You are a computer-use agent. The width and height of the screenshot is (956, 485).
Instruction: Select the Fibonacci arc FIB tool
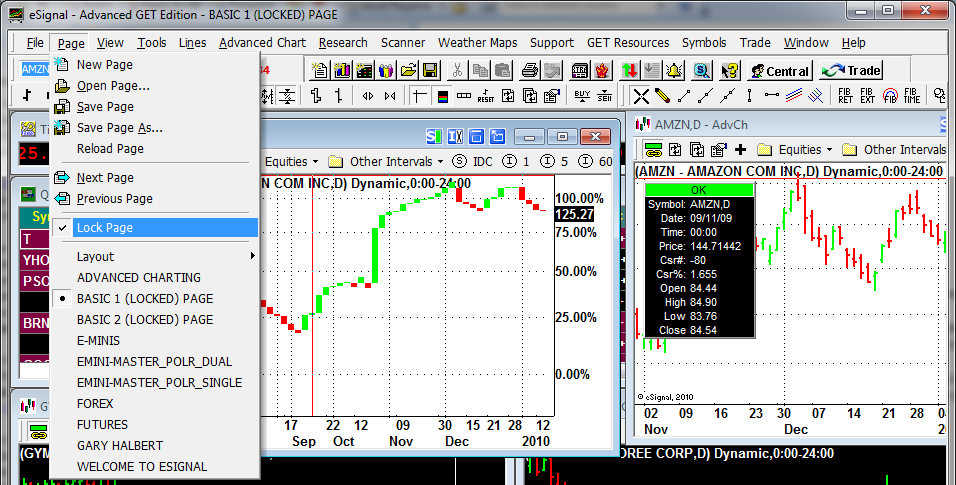point(890,96)
